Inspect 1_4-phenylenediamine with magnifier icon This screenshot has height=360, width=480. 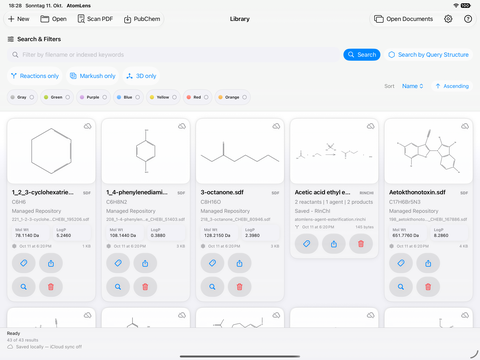[118, 287]
